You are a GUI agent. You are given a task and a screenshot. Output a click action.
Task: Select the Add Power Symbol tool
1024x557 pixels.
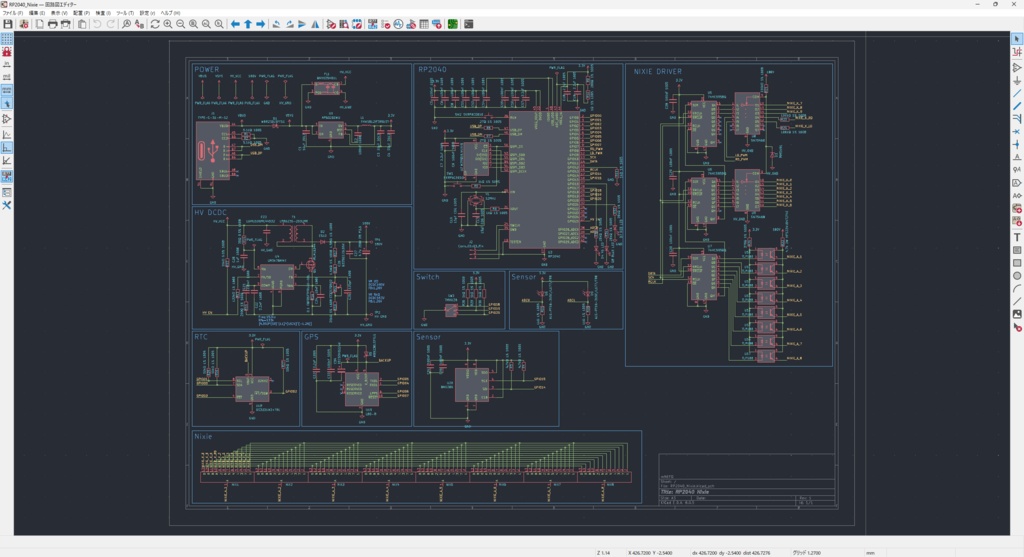coord(1017,80)
